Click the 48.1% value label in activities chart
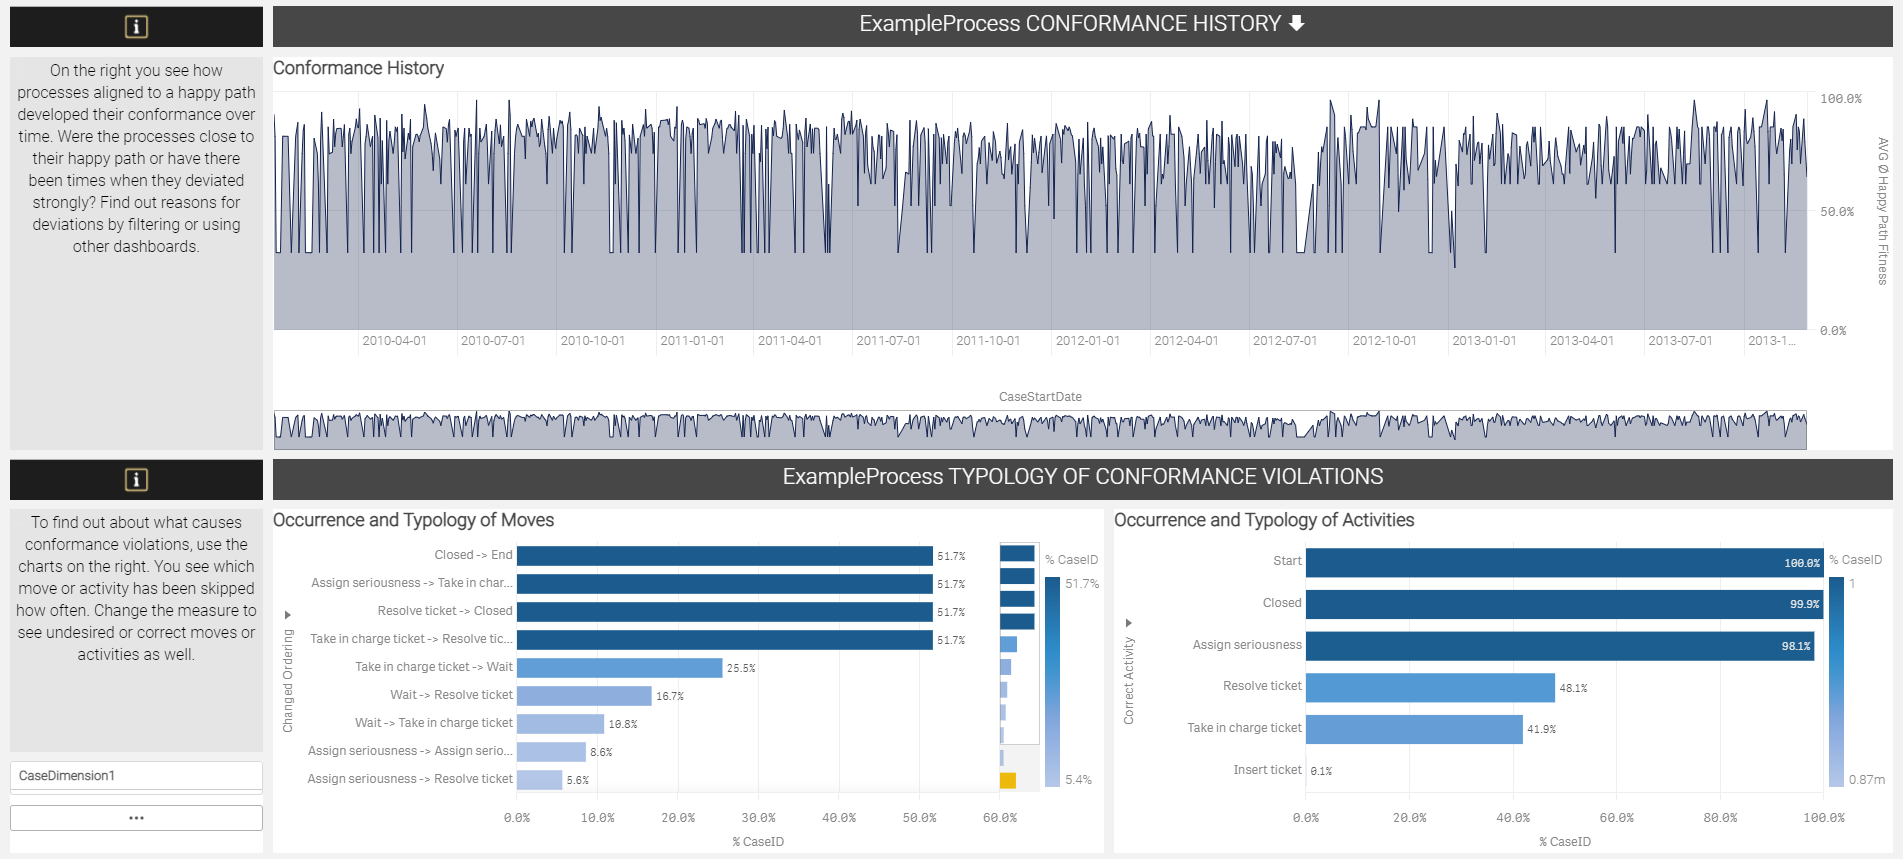1903x859 pixels. tap(1573, 688)
